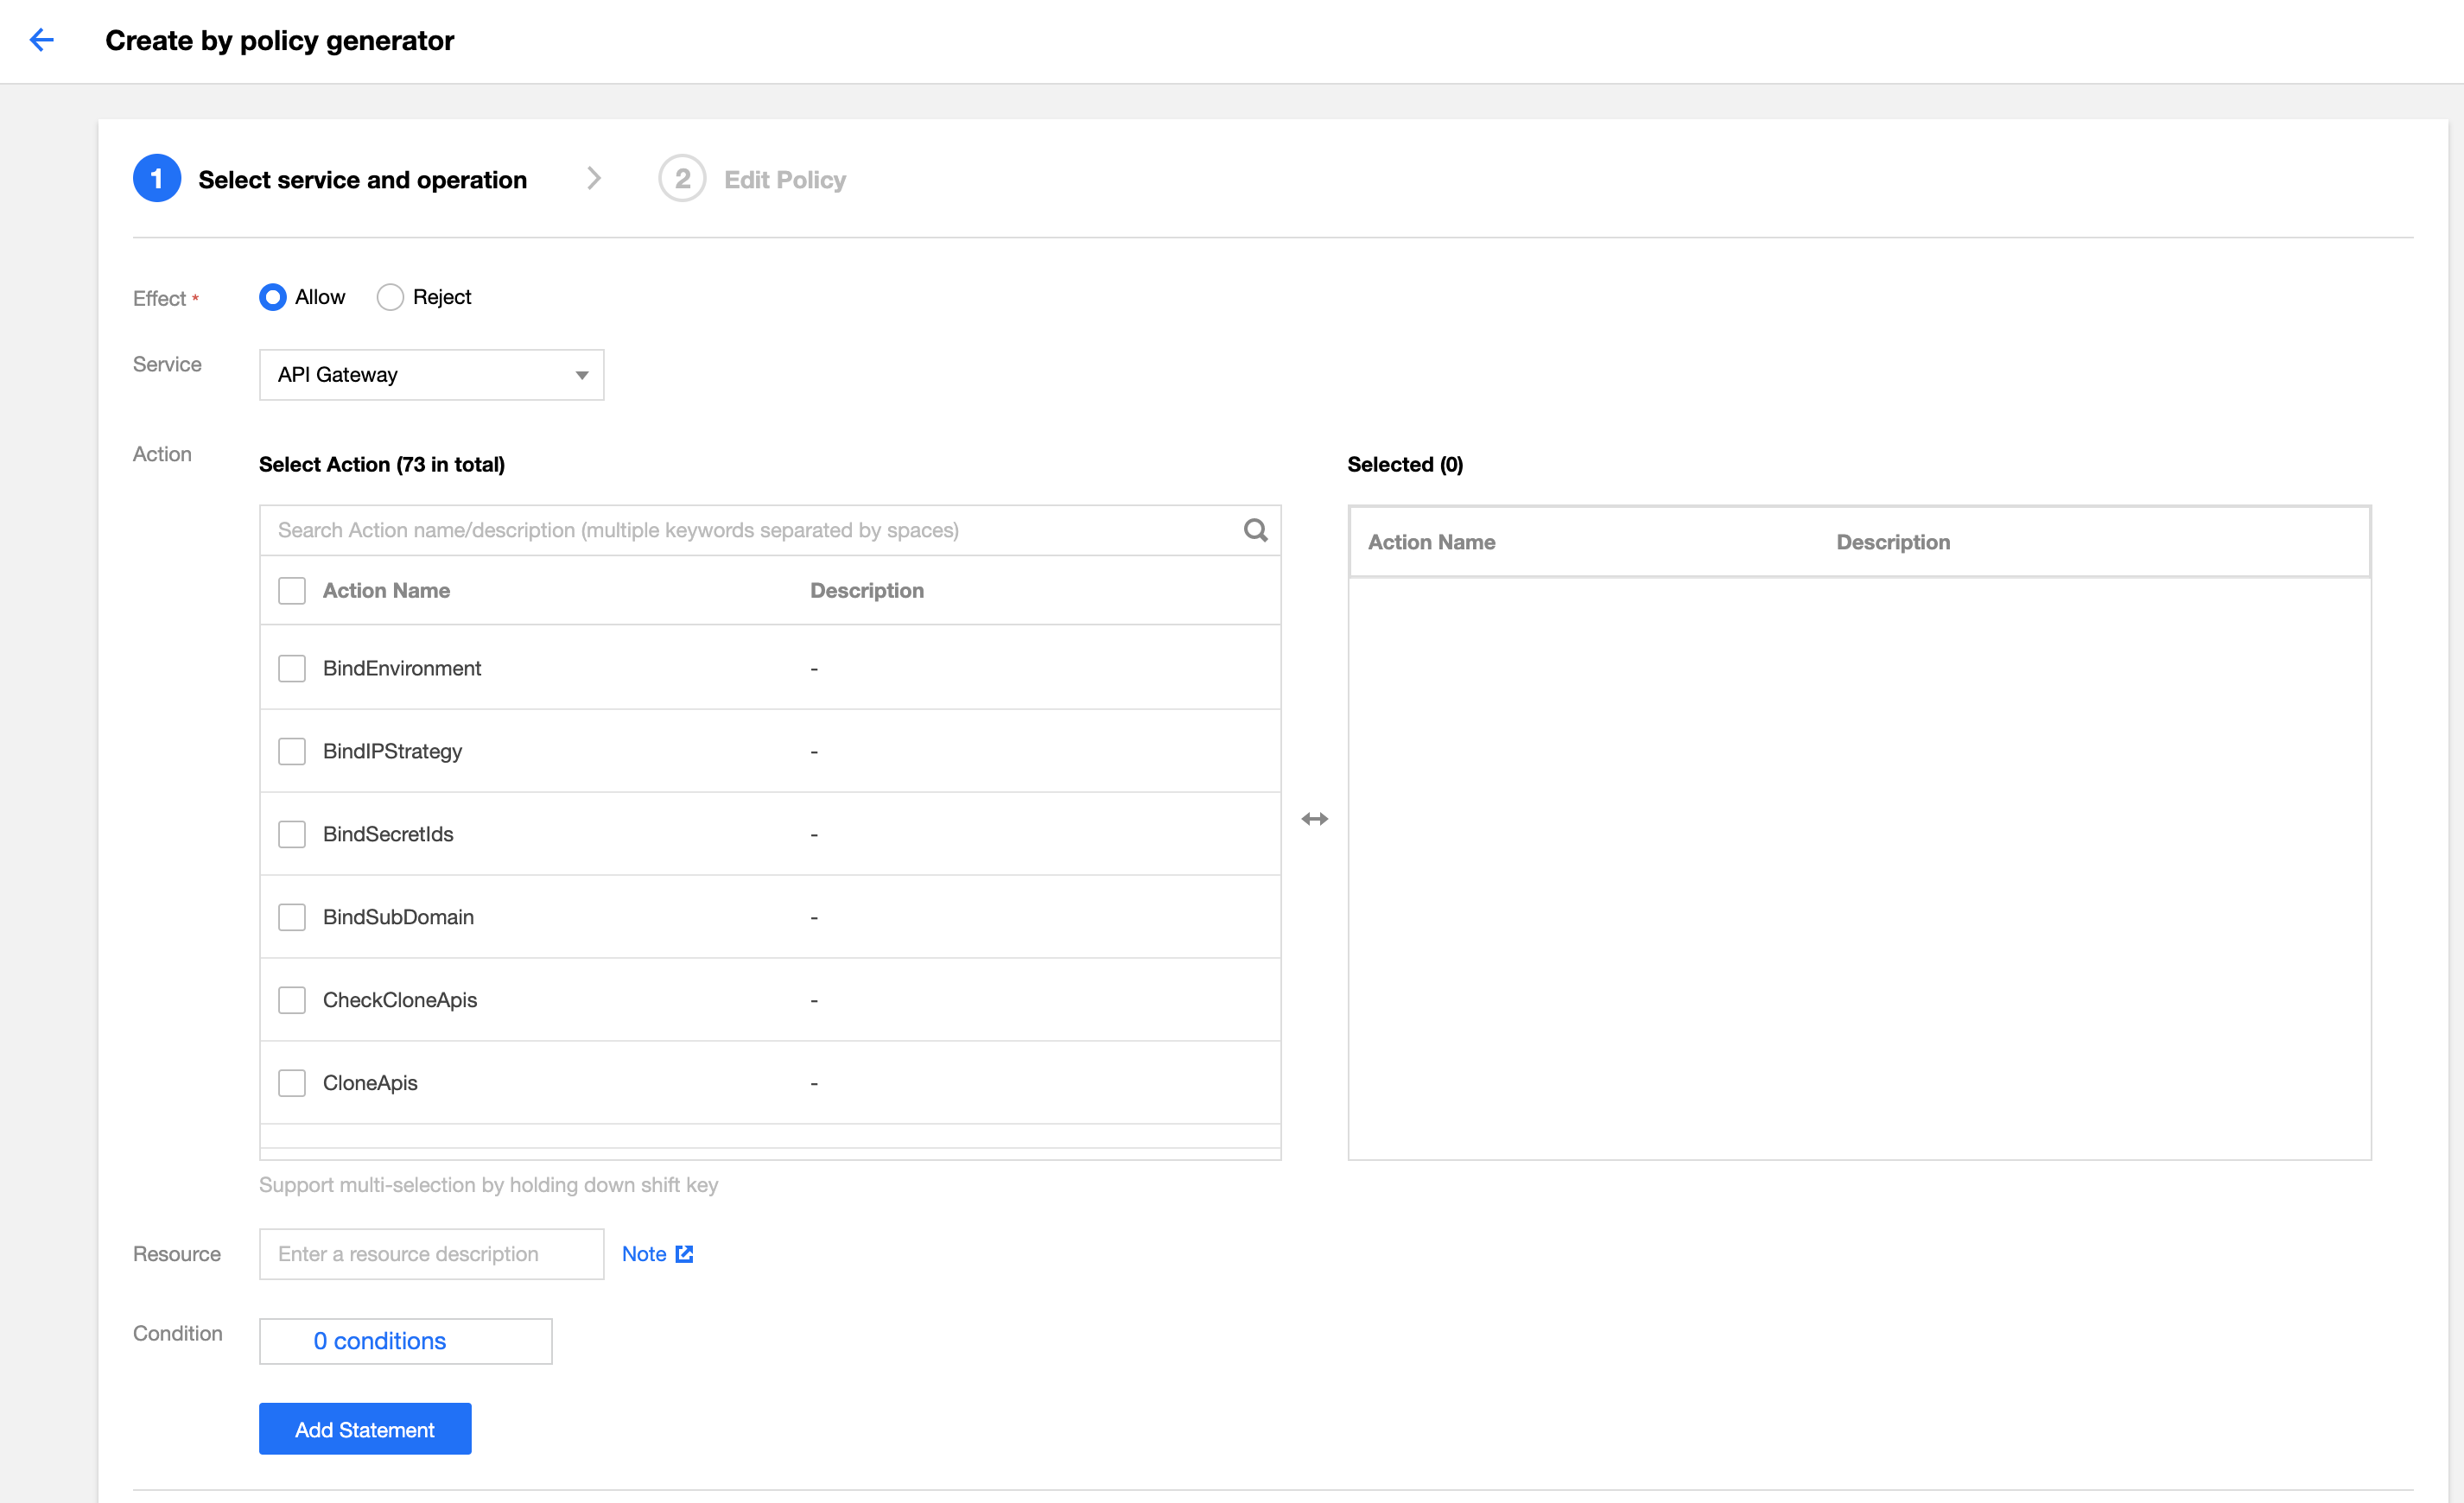Click the CheckCloneApis action name
This screenshot has width=2464, height=1503.
(400, 1000)
